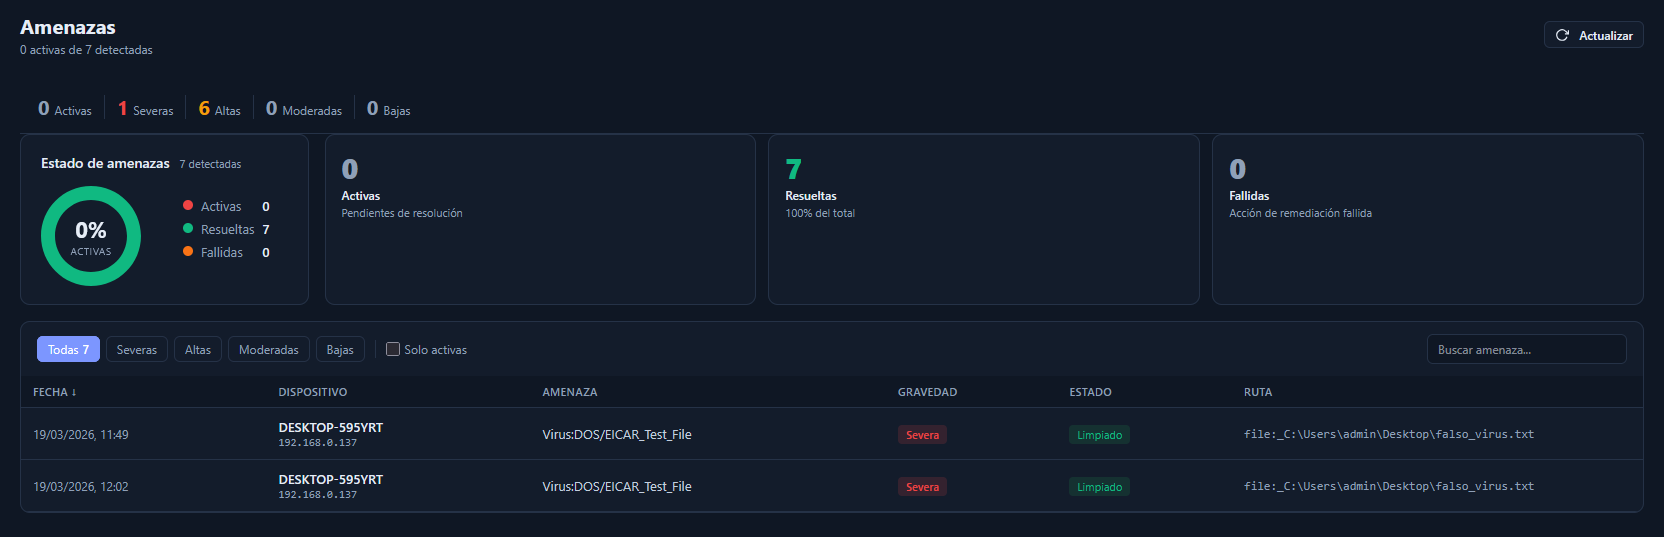Select the Todas 7 filter tab
Viewport: 1664px width, 537px height.
tap(68, 349)
